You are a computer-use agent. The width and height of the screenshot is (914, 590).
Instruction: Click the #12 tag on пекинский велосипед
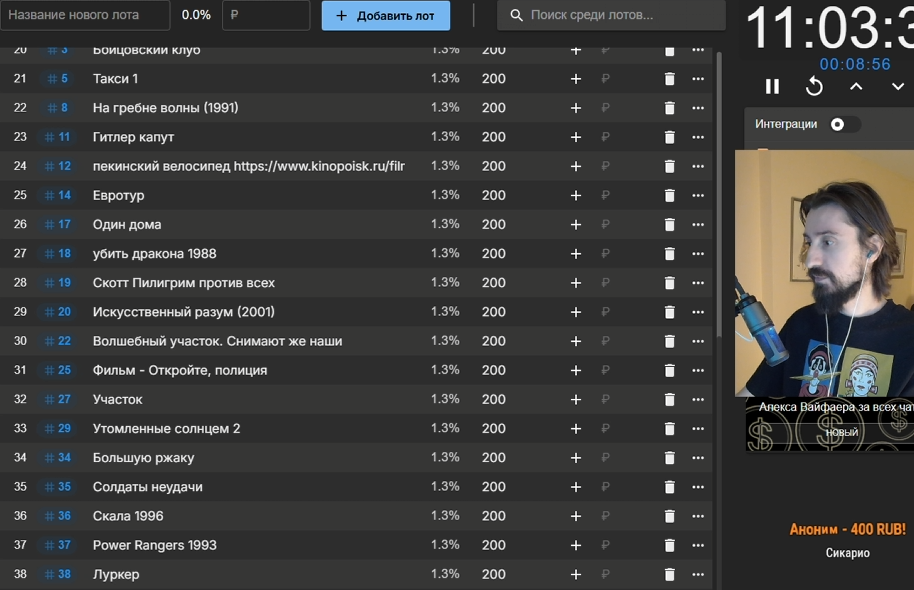point(57,166)
